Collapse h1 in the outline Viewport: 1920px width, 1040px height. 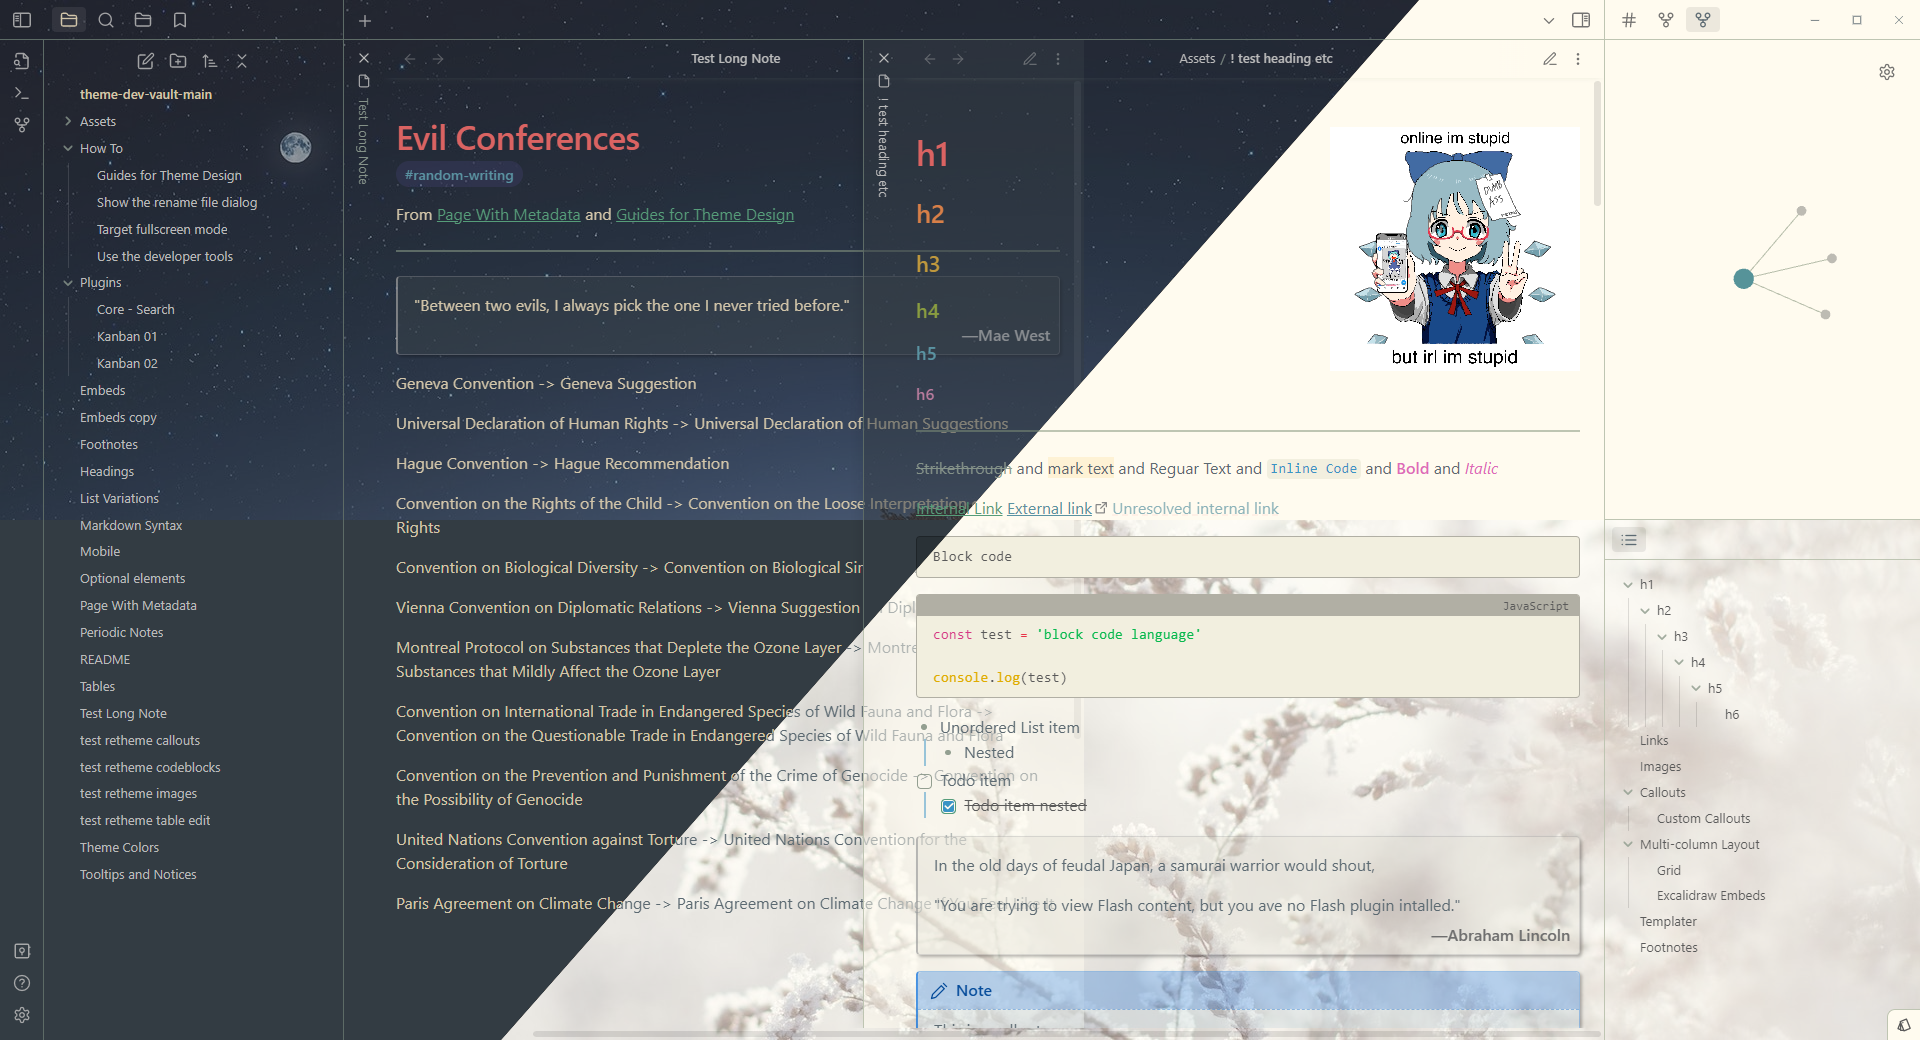pos(1628,585)
